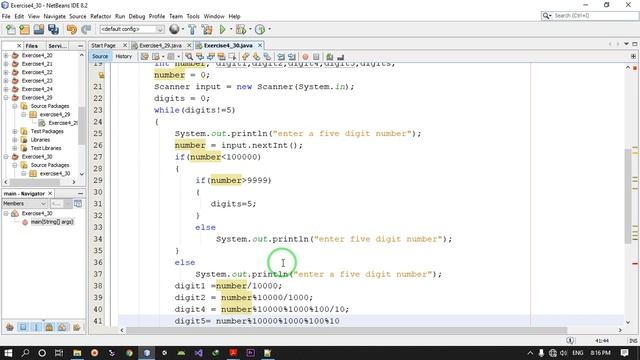Click the Toggle Highlight Search editor icon
The height and width of the screenshot is (360, 640).
pos(222,57)
